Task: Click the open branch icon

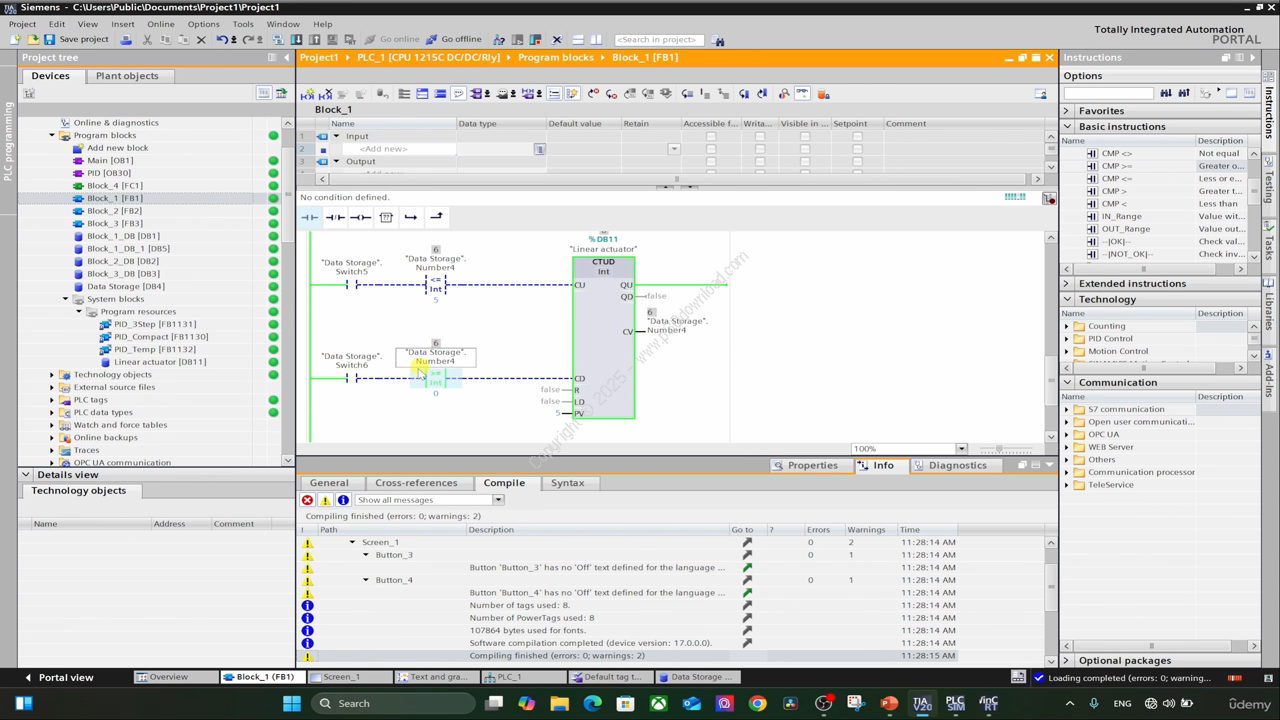Action: click(x=411, y=217)
